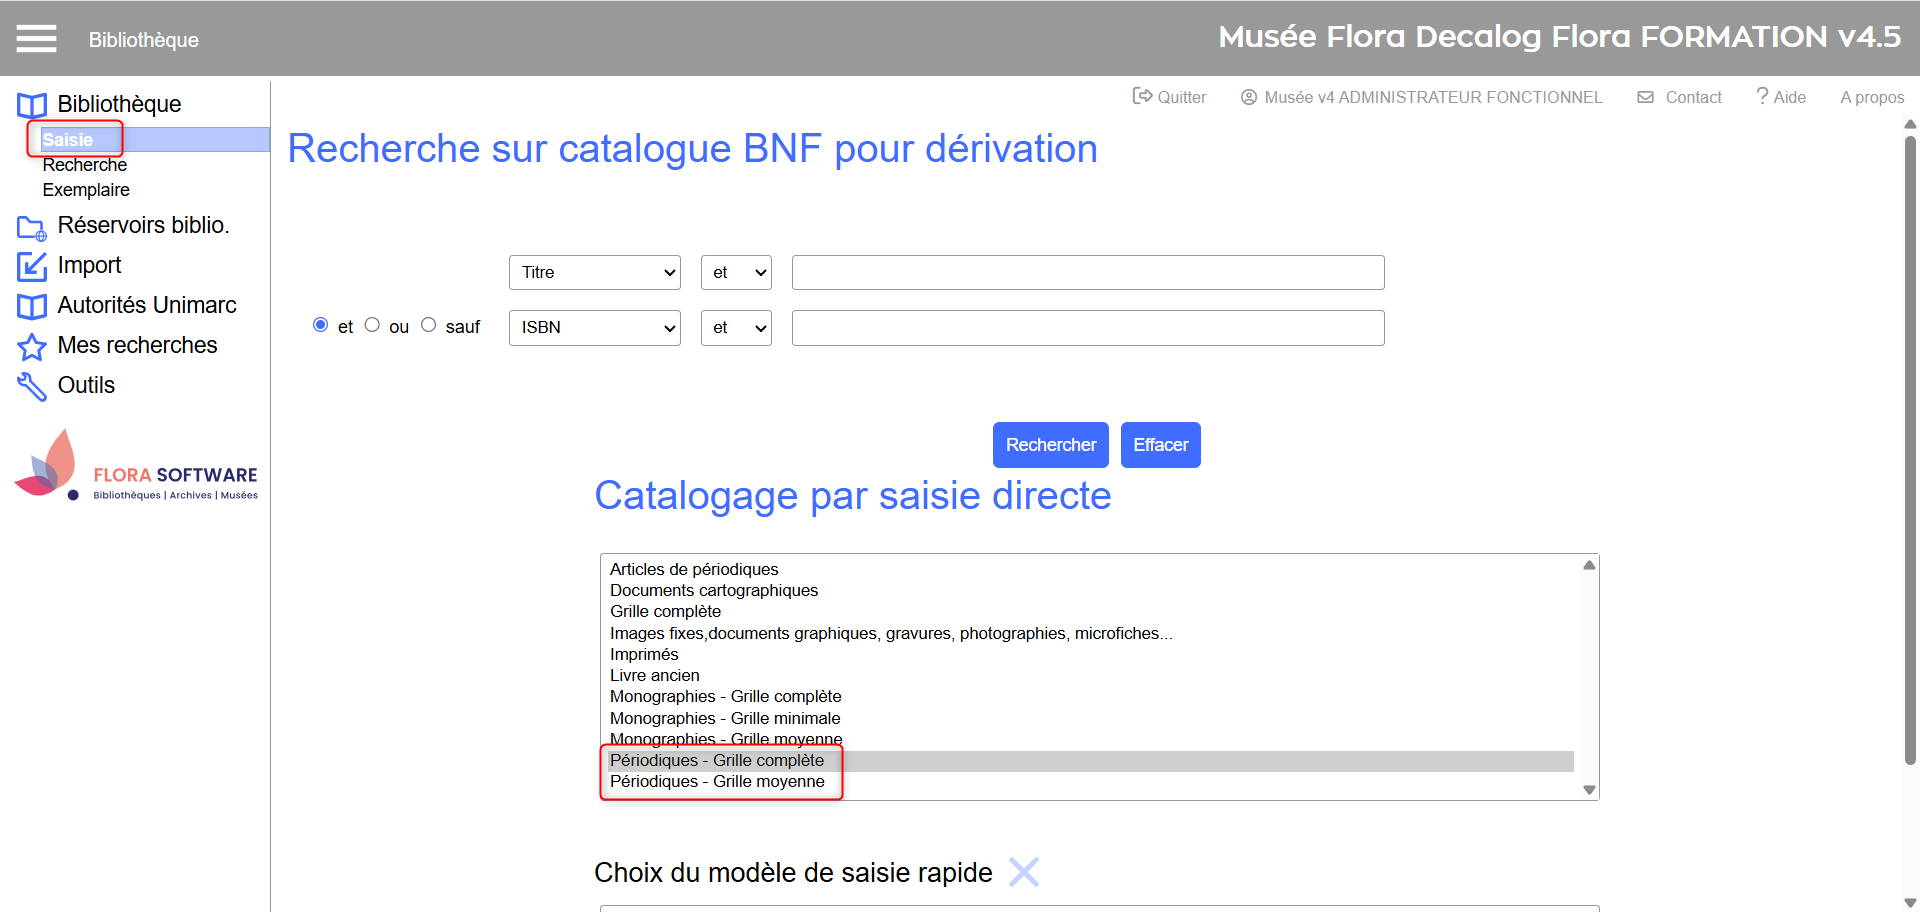Image resolution: width=1920 pixels, height=912 pixels.
Task: Select the "sauf" radio button
Action: tap(428, 325)
